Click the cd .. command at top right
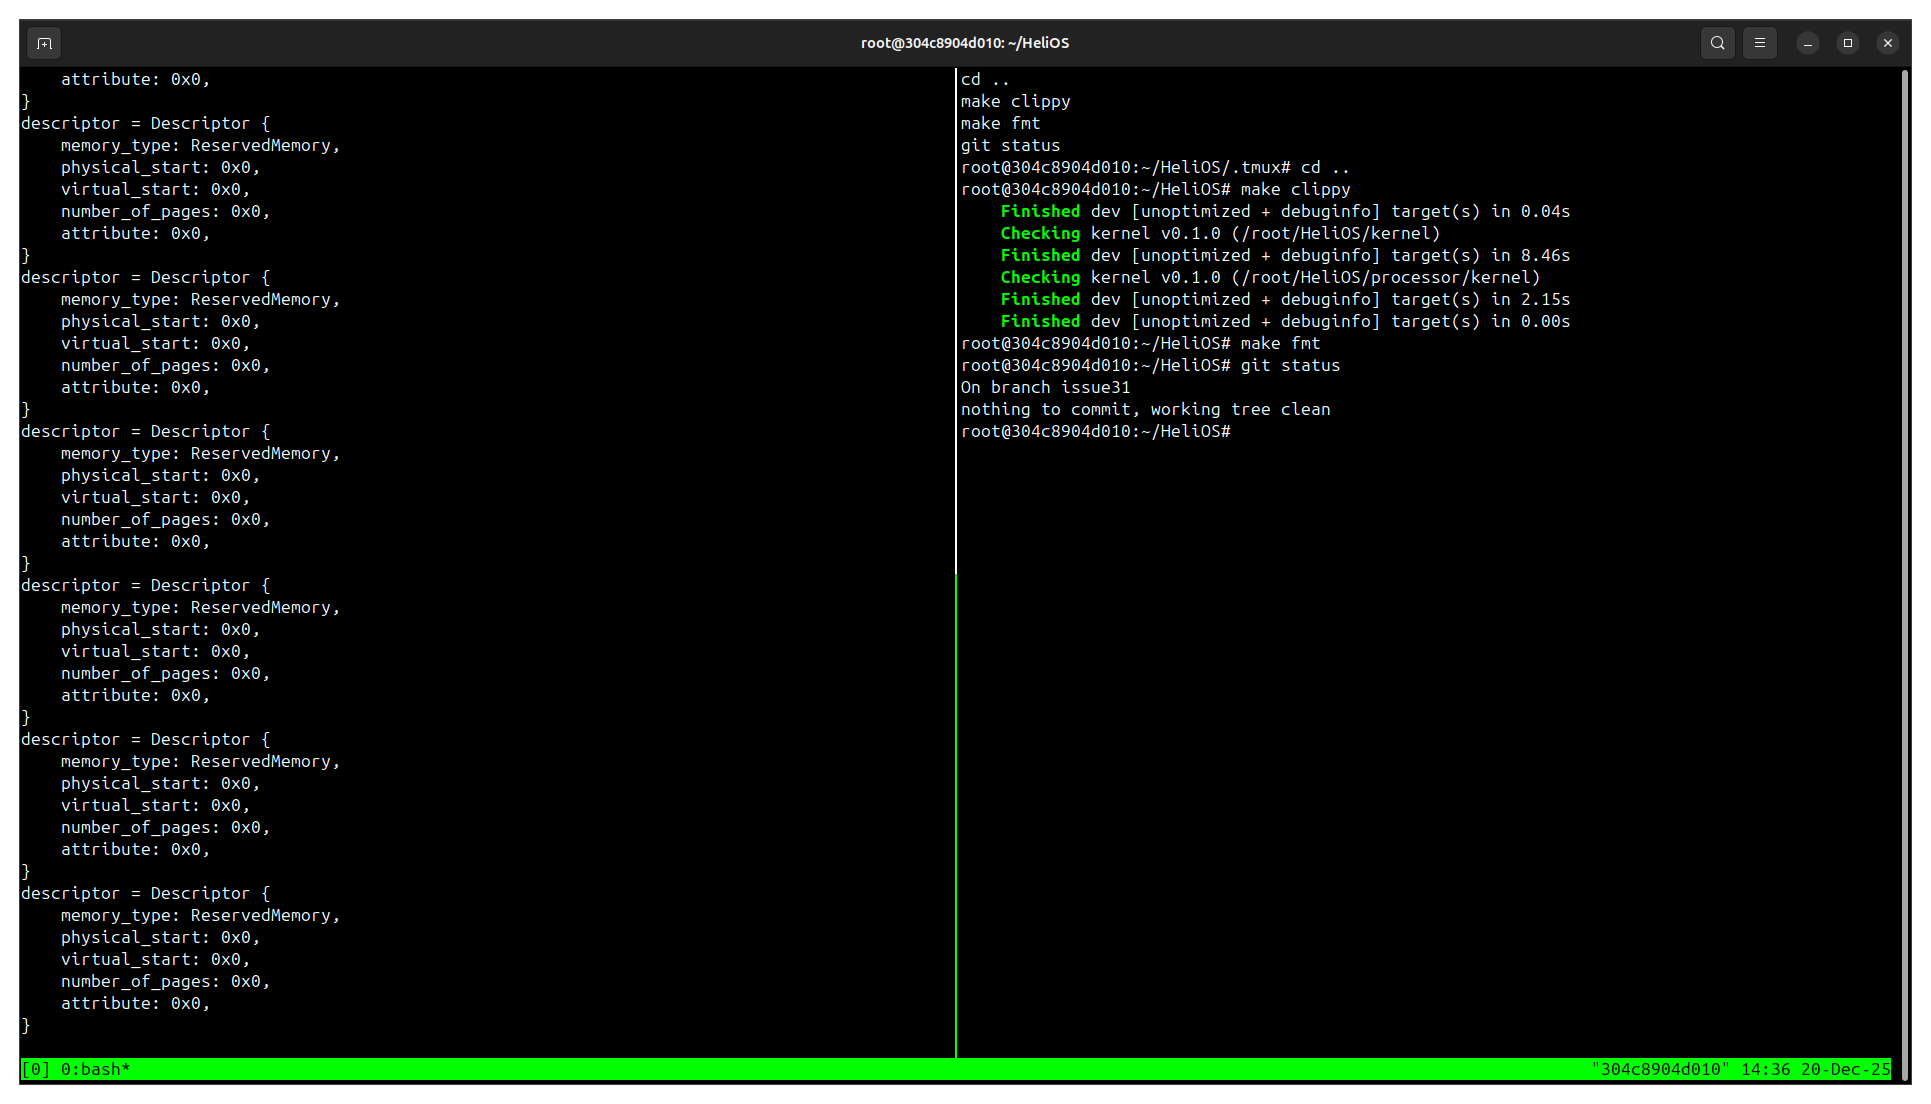This screenshot has width=1931, height=1104. click(983, 79)
